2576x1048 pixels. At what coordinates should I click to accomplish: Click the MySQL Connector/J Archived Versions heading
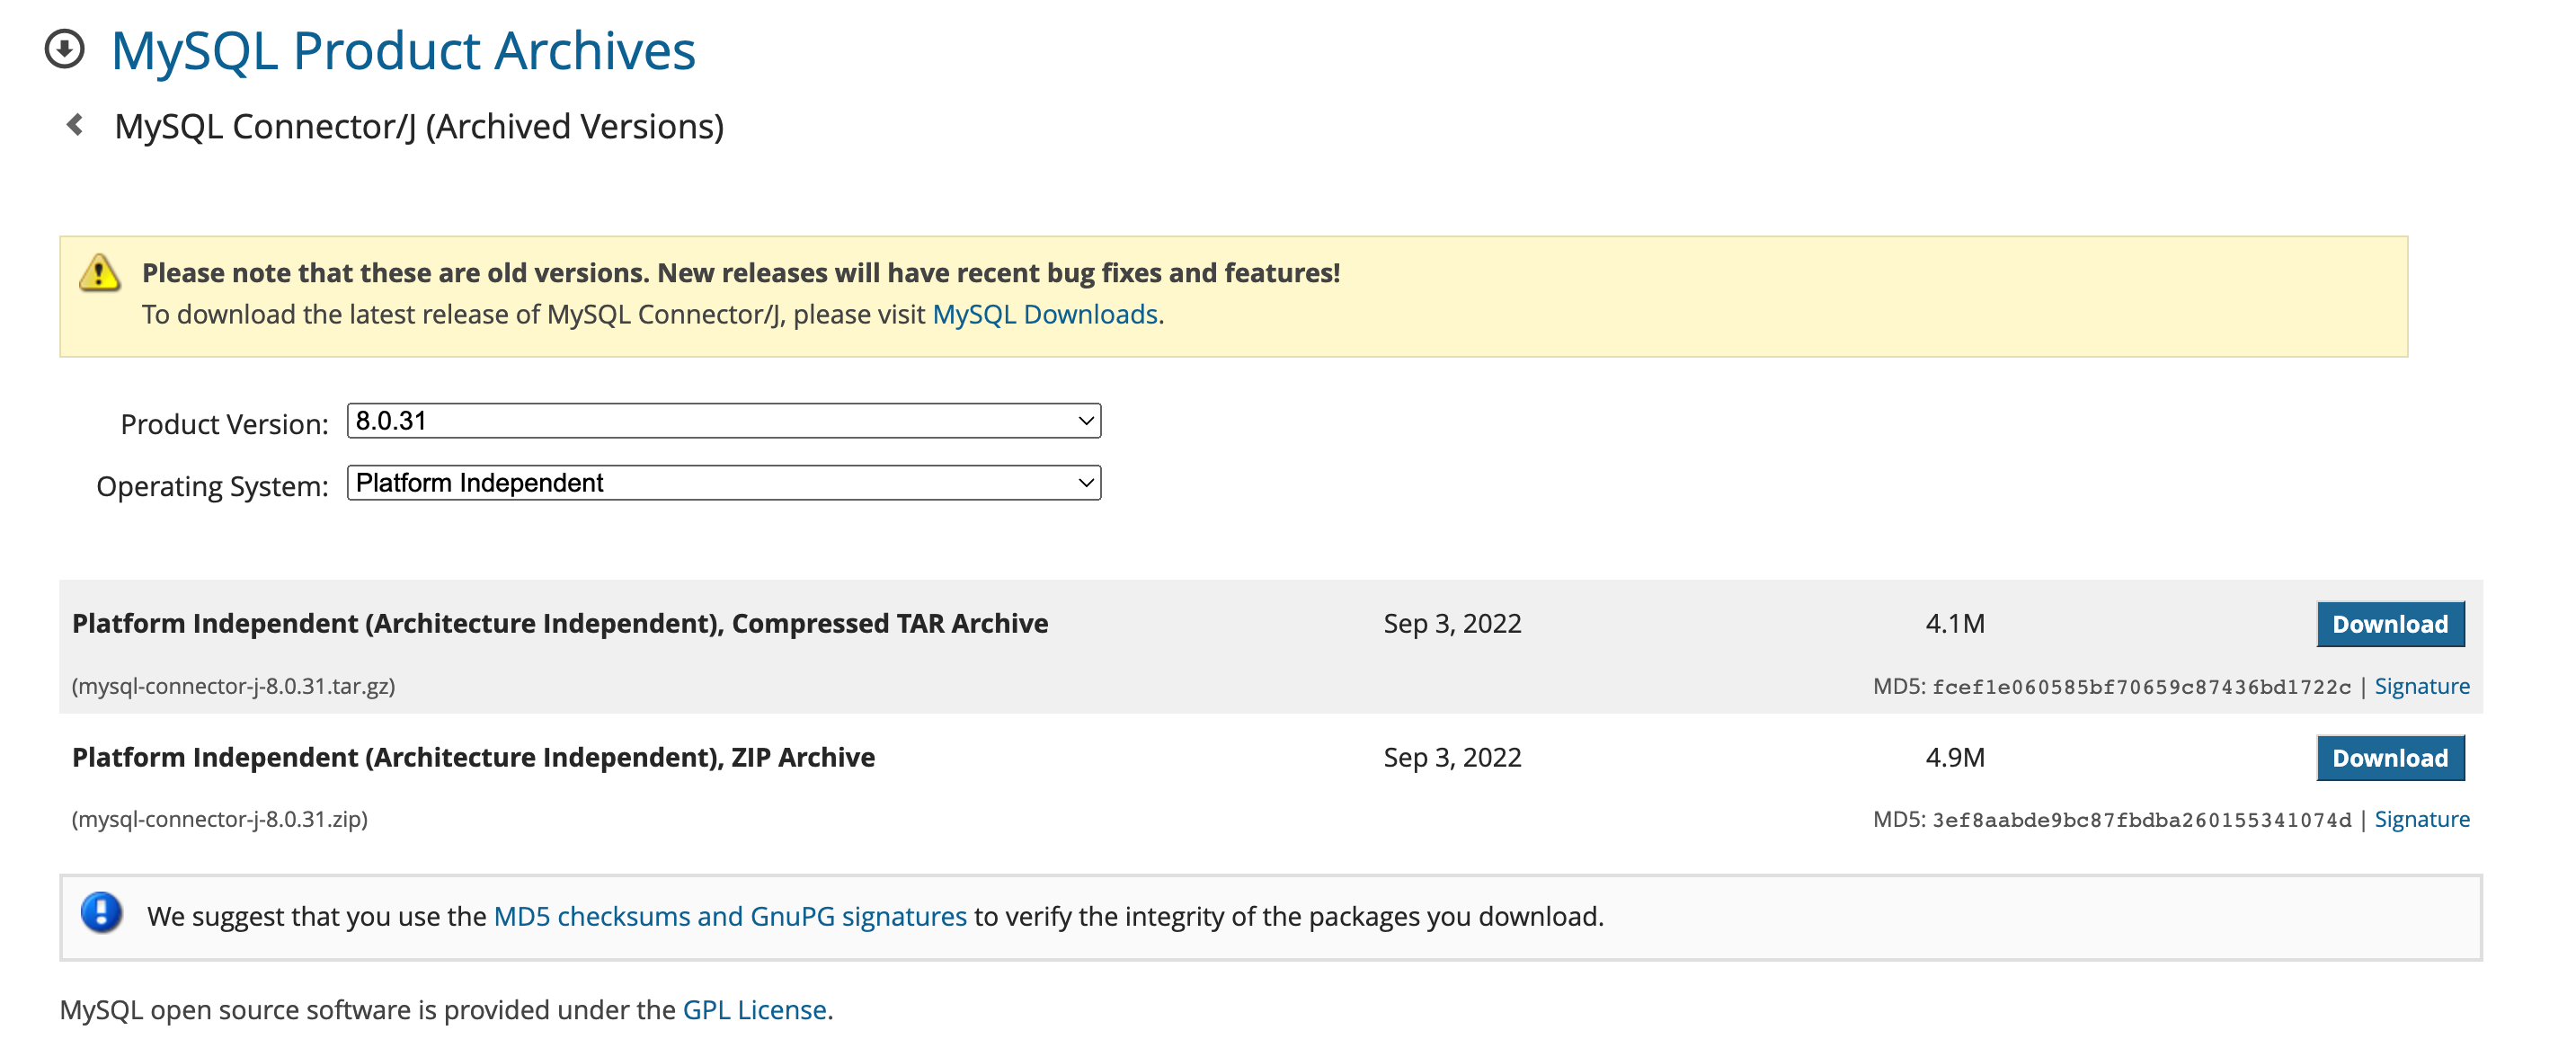click(419, 127)
